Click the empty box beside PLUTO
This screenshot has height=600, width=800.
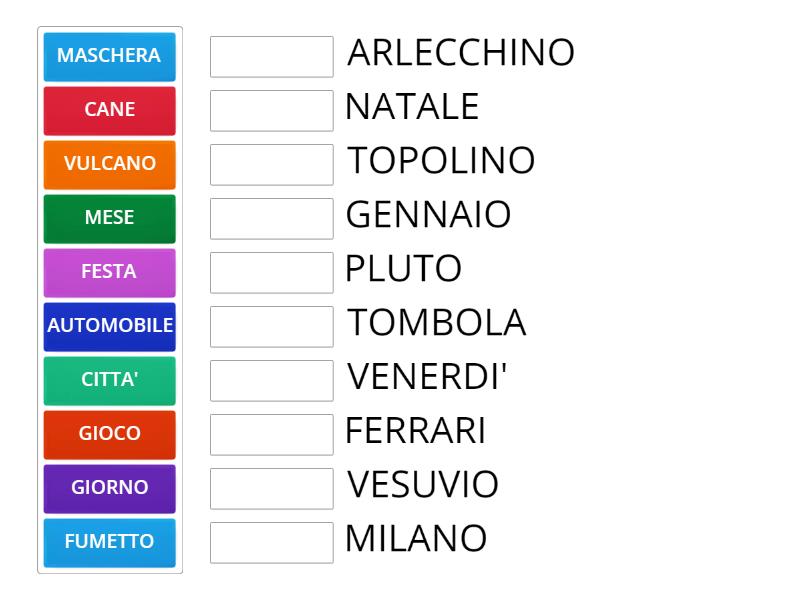pyautogui.click(x=271, y=272)
